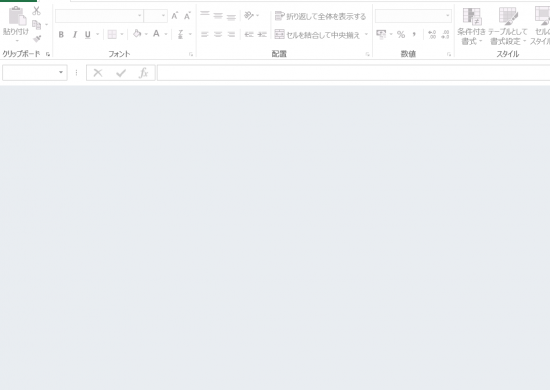Click the Percent Style icon
Screen dimensions: 550x390
click(x=401, y=34)
